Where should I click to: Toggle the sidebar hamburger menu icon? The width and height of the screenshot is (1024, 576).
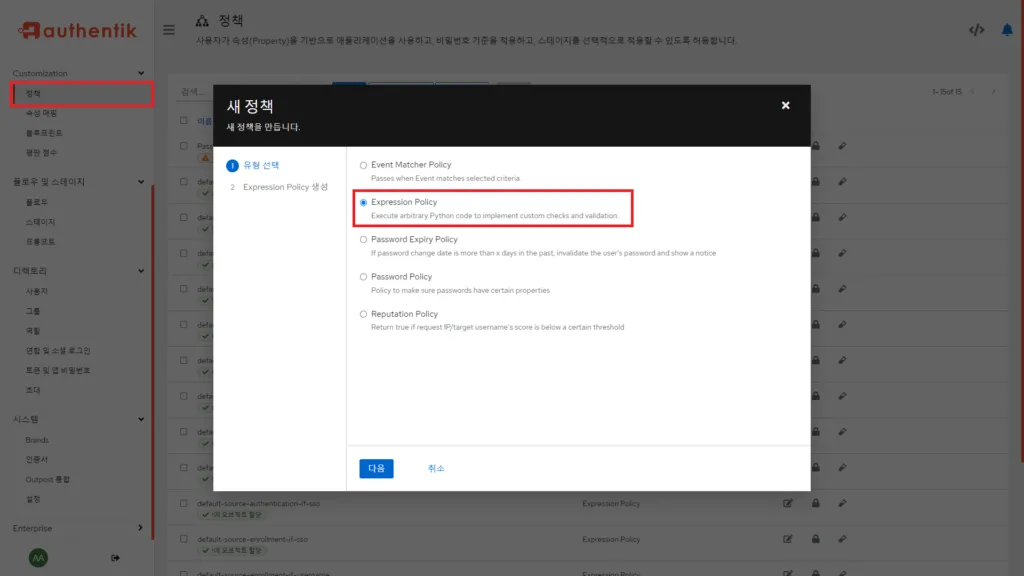168,29
